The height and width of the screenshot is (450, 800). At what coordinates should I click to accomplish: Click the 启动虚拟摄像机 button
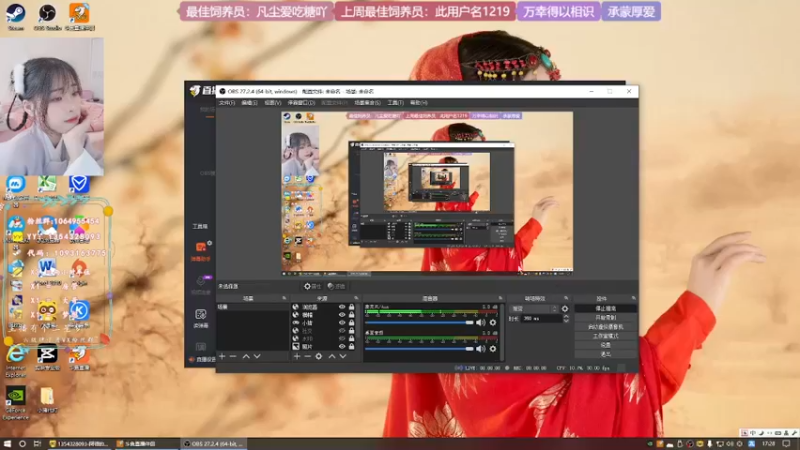point(606,327)
